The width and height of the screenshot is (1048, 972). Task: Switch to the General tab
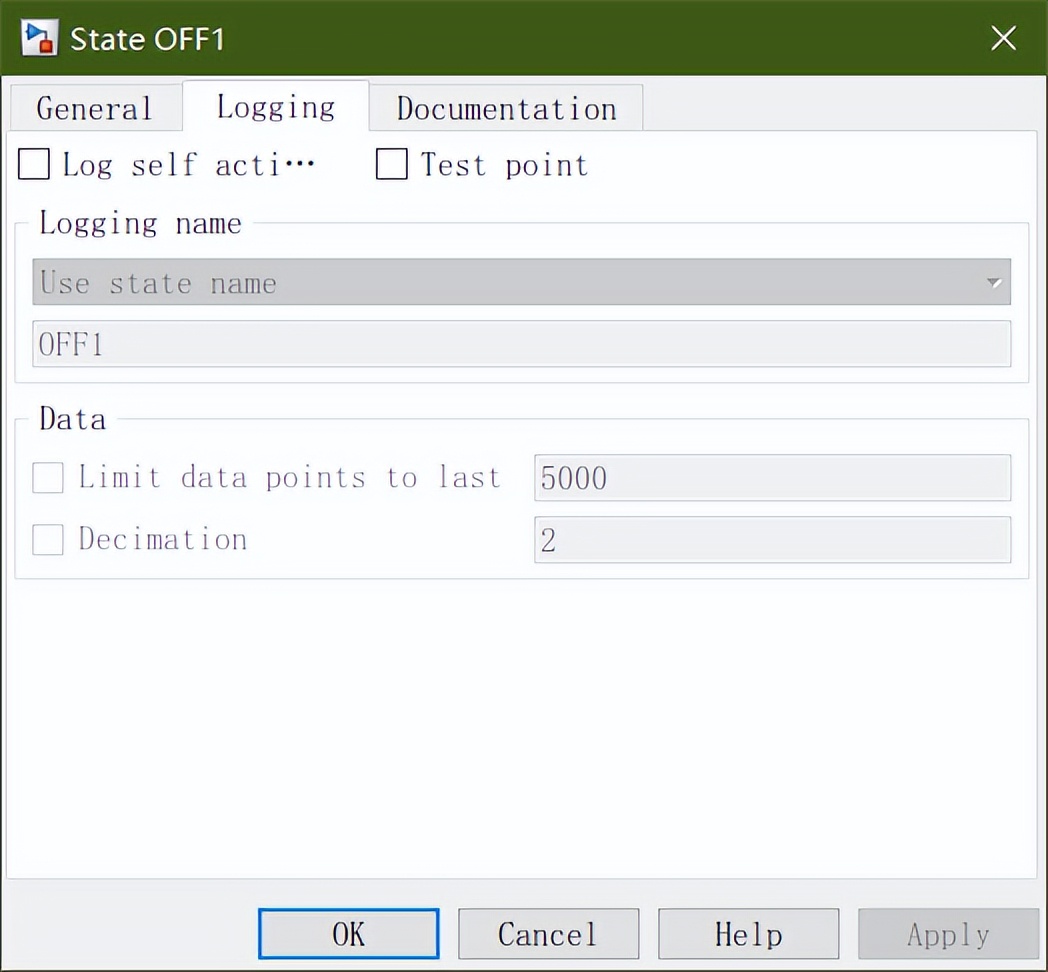(94, 107)
